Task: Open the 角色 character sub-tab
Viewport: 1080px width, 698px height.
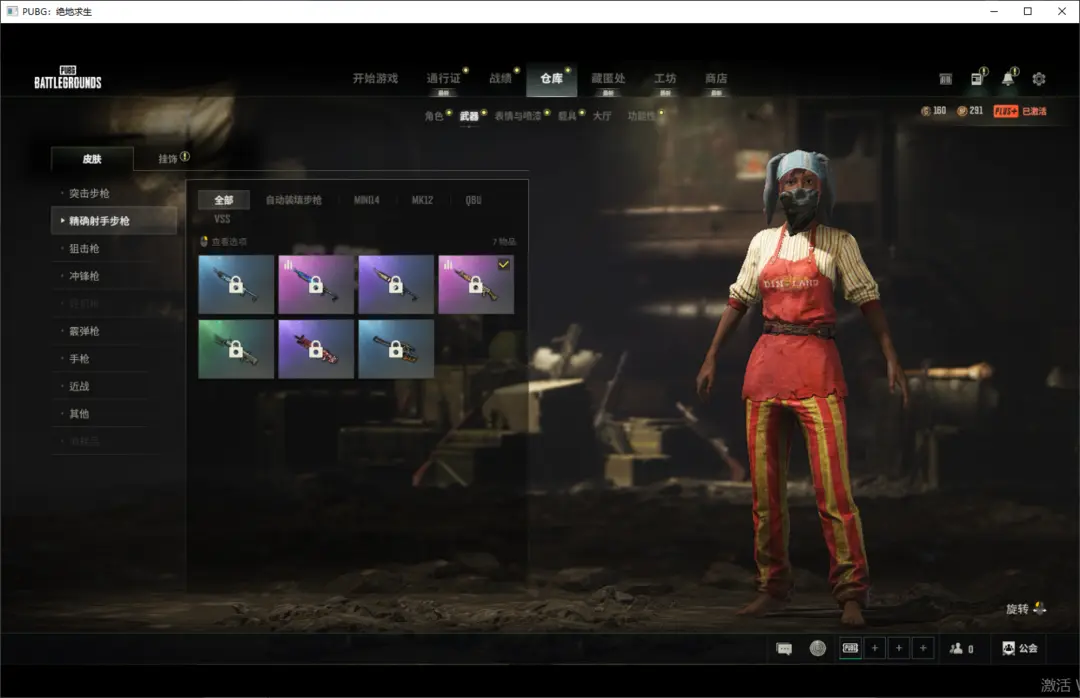Action: [434, 116]
